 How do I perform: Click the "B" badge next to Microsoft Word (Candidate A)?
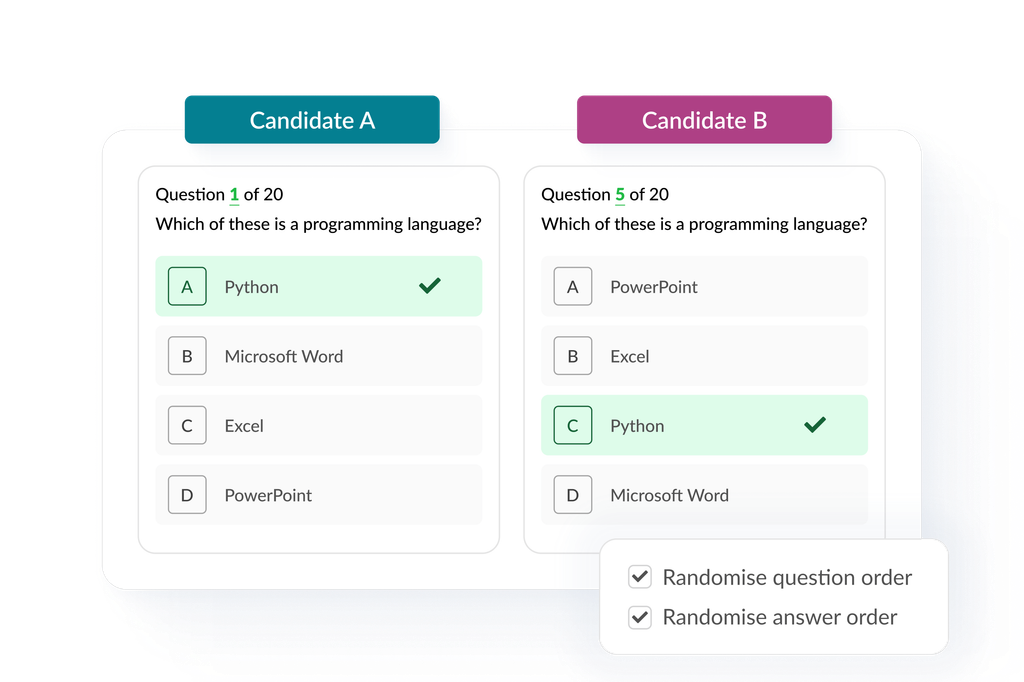coord(187,356)
